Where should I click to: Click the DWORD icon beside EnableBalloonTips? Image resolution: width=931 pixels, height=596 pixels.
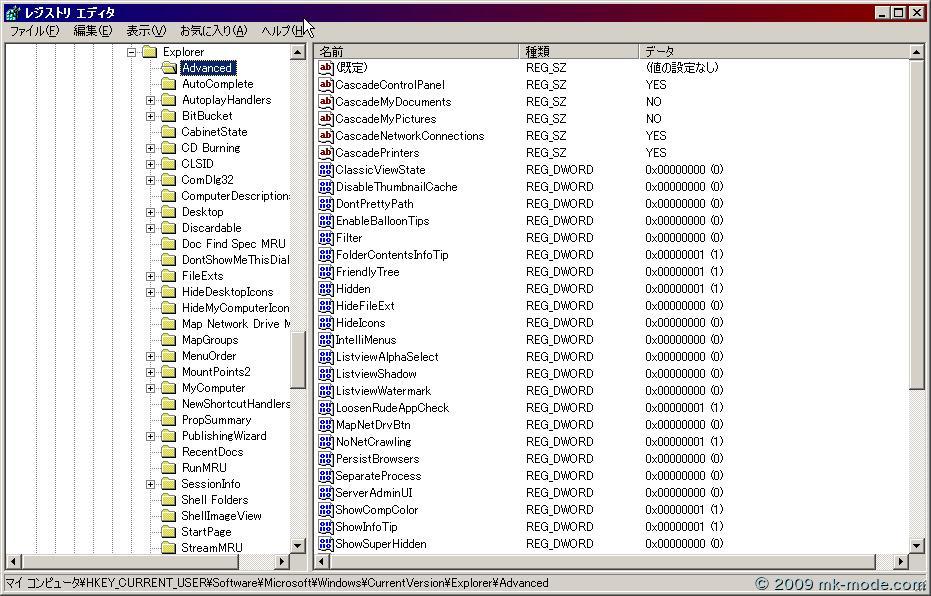point(326,221)
